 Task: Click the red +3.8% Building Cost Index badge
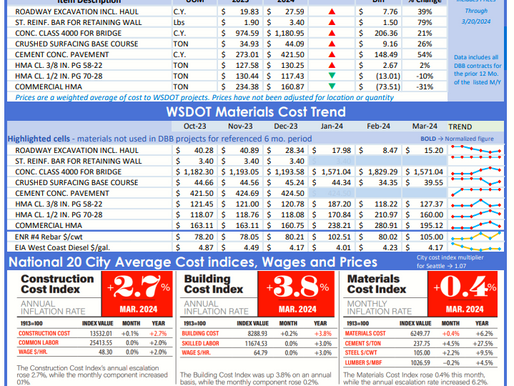[x=296, y=294]
